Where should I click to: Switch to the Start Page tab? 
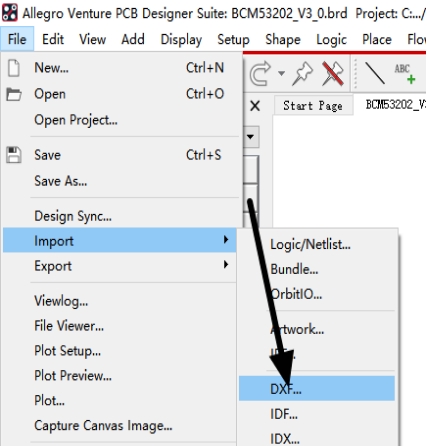tap(313, 106)
